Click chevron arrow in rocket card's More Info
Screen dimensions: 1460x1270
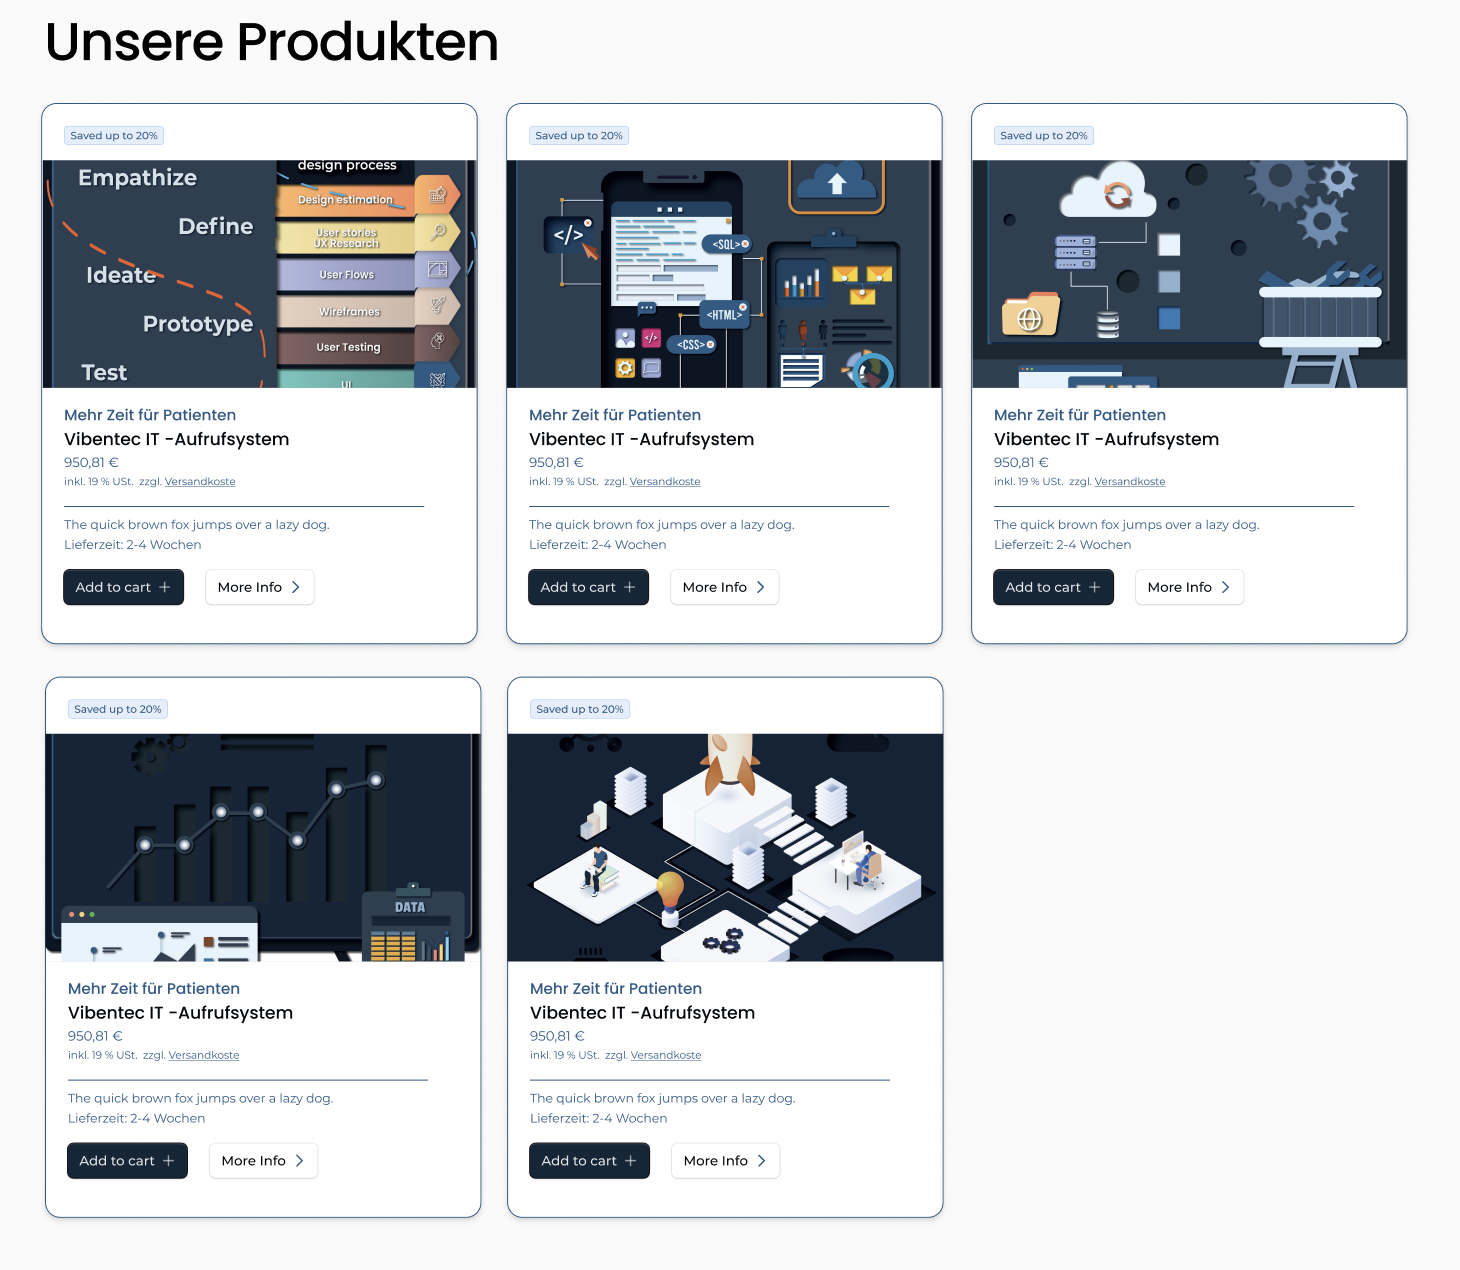762,1161
